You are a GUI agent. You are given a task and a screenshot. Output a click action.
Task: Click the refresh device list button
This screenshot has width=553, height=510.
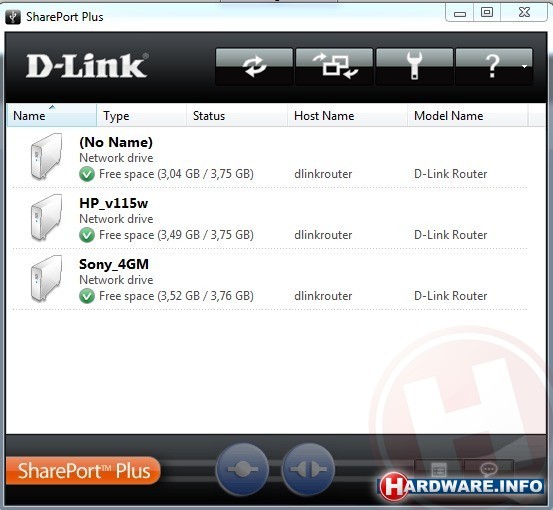[x=254, y=67]
